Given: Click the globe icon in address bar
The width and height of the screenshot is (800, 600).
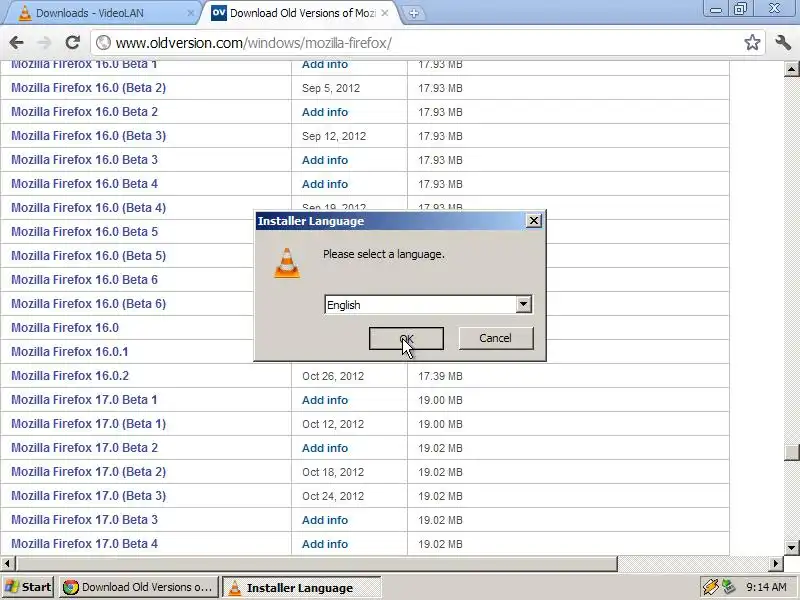Looking at the screenshot, I should click(103, 43).
